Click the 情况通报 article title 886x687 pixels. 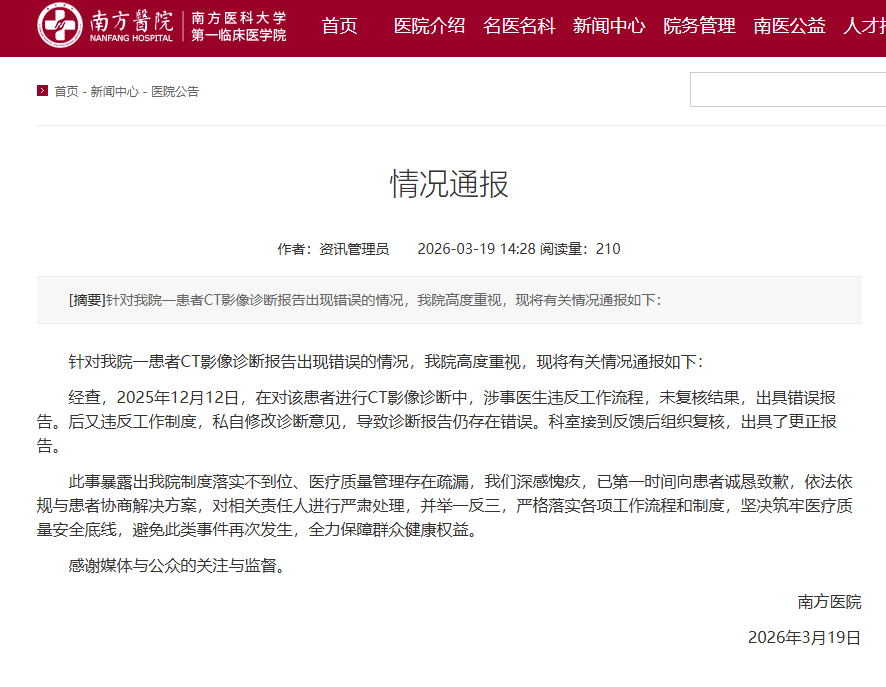point(449,184)
